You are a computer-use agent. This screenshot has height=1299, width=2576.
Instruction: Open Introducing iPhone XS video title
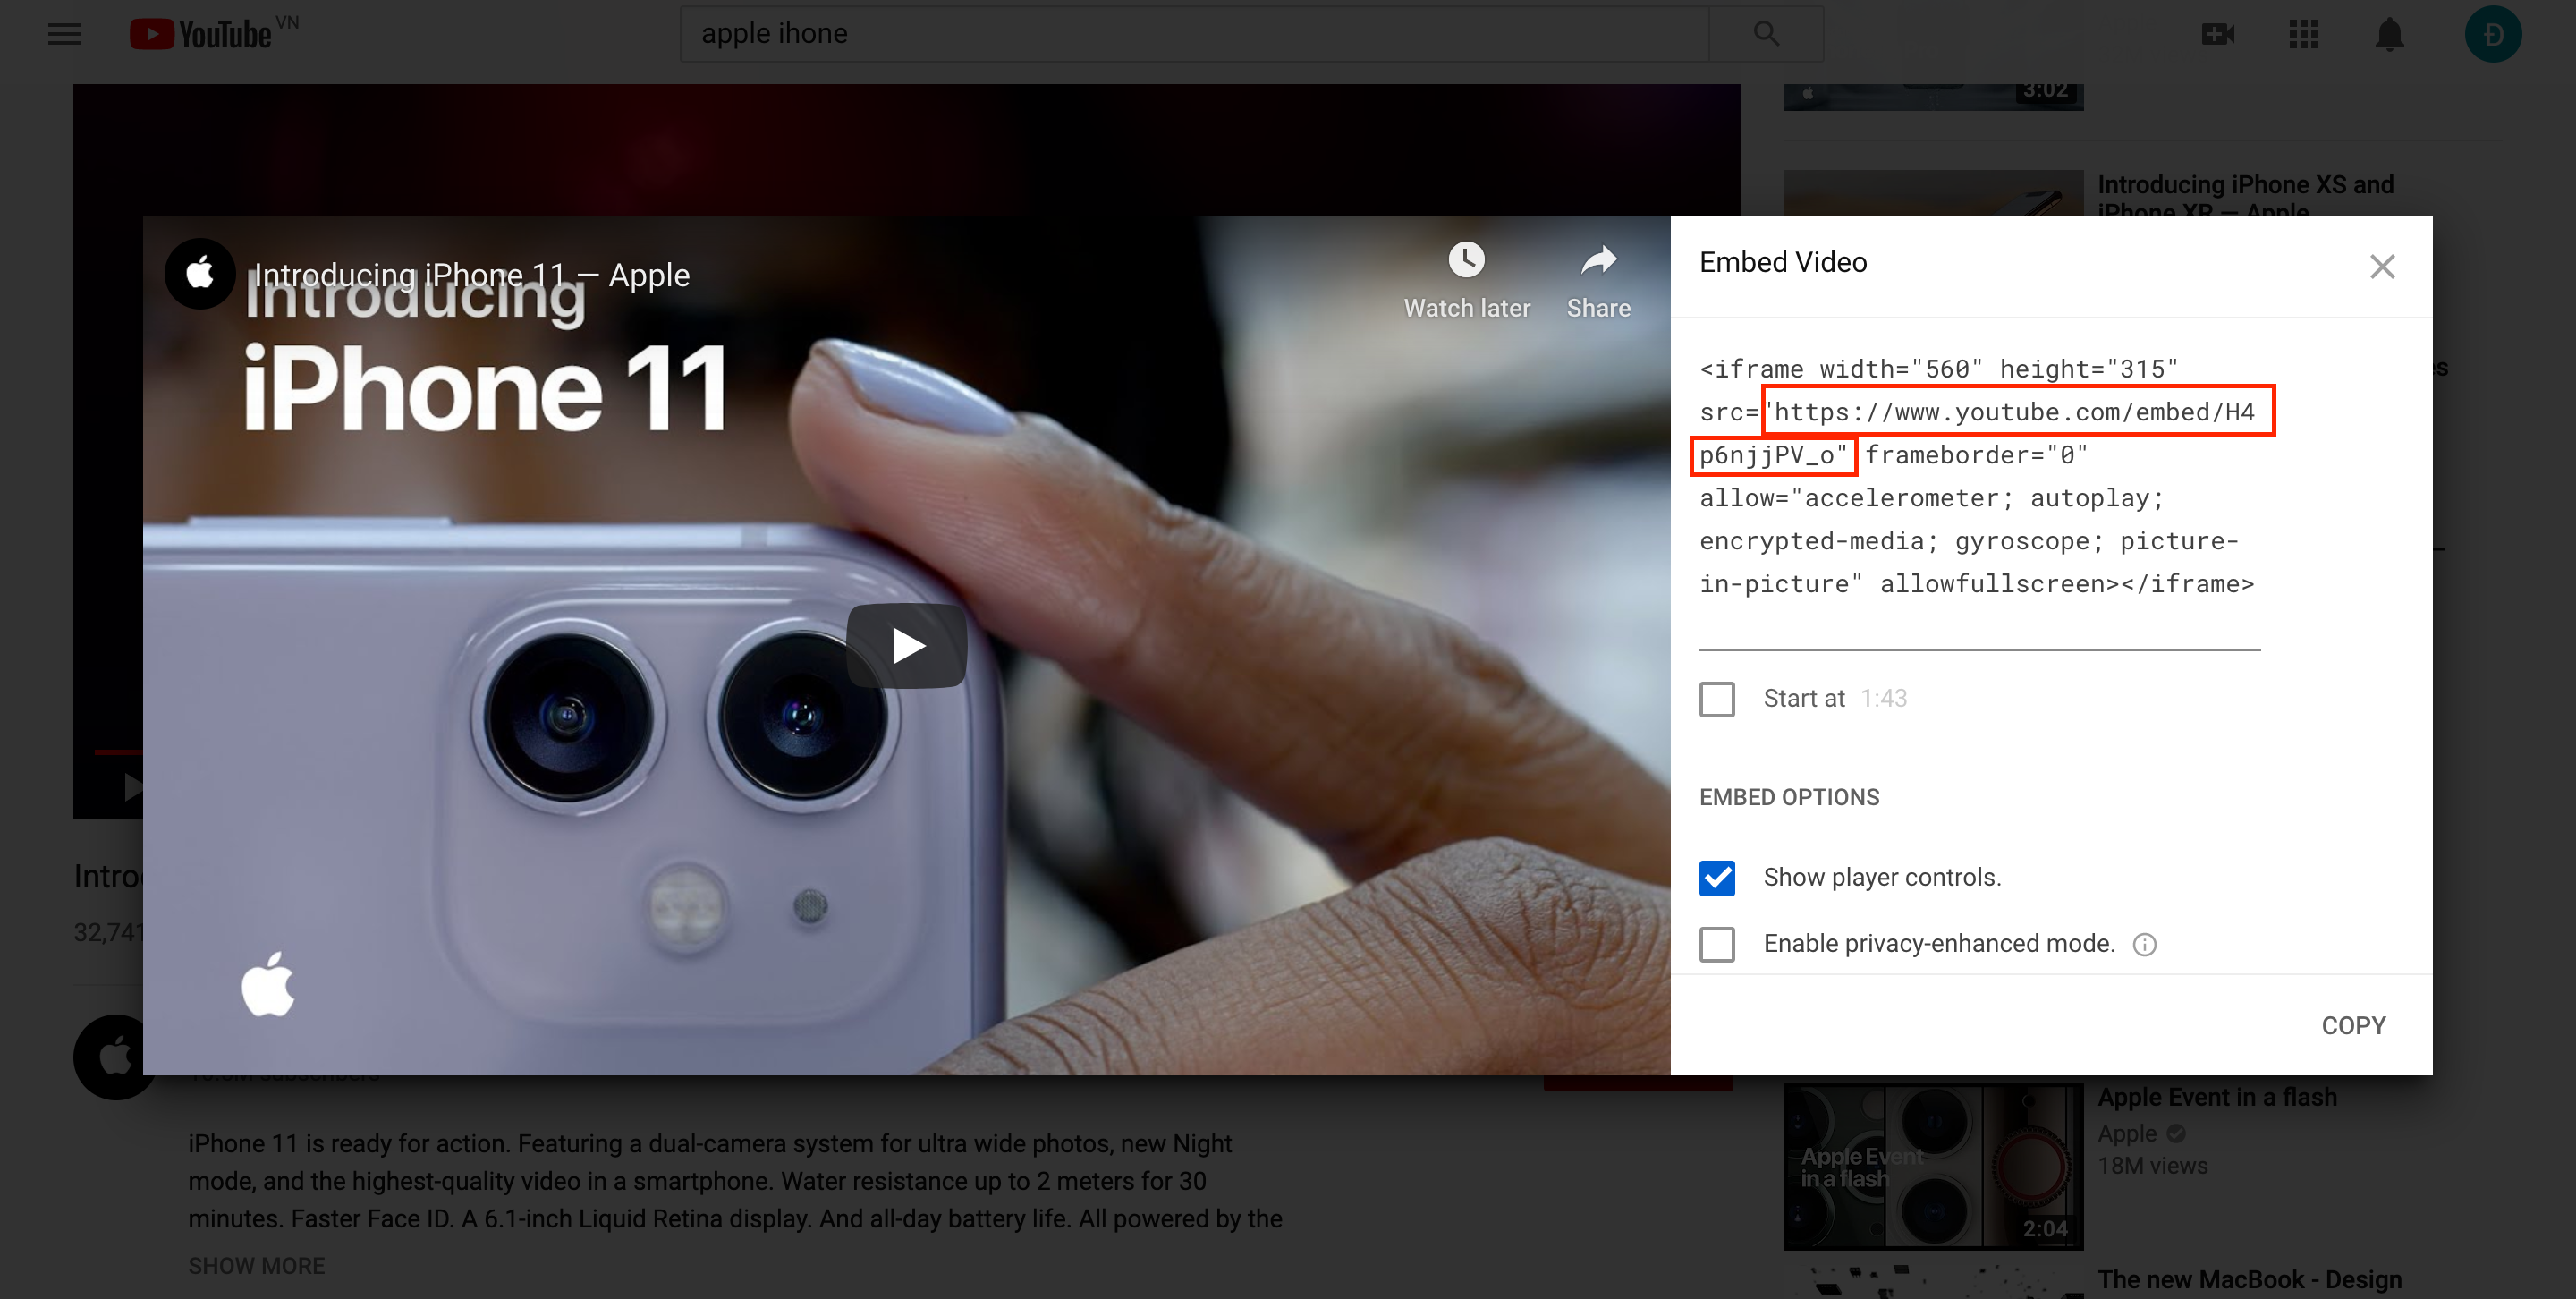pyautogui.click(x=2245, y=197)
